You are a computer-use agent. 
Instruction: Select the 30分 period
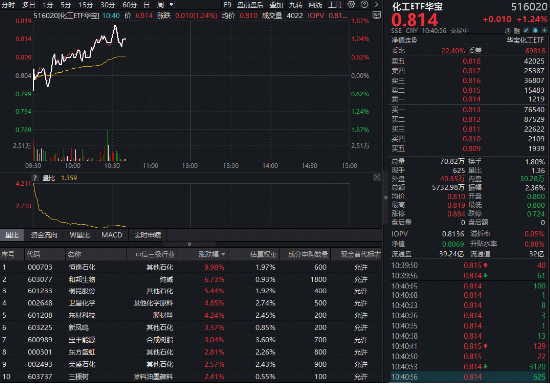pyautogui.click(x=107, y=5)
